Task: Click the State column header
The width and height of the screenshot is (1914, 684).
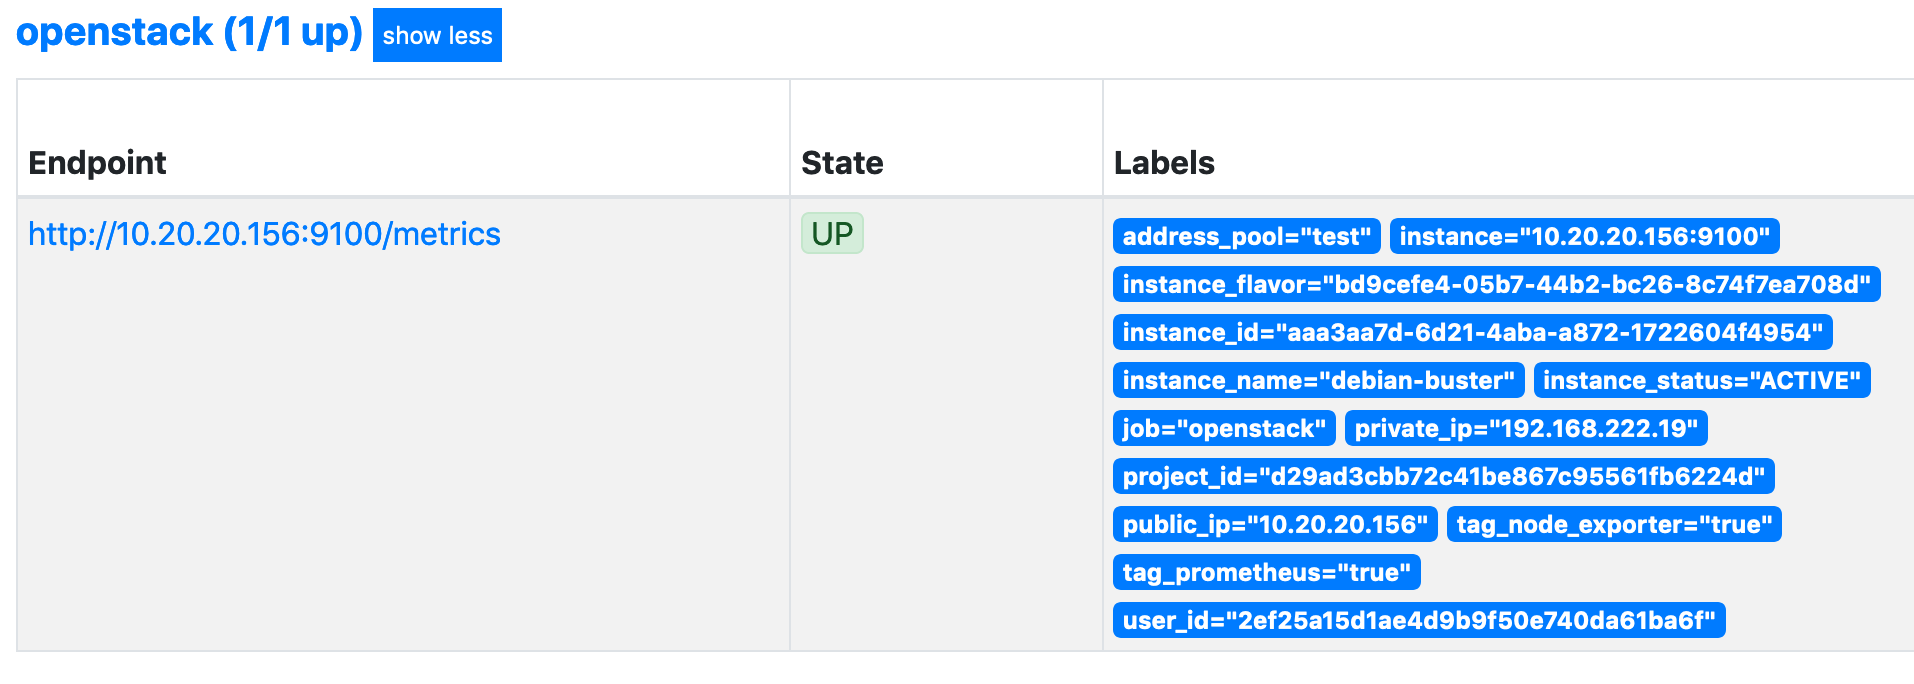Action: (841, 162)
